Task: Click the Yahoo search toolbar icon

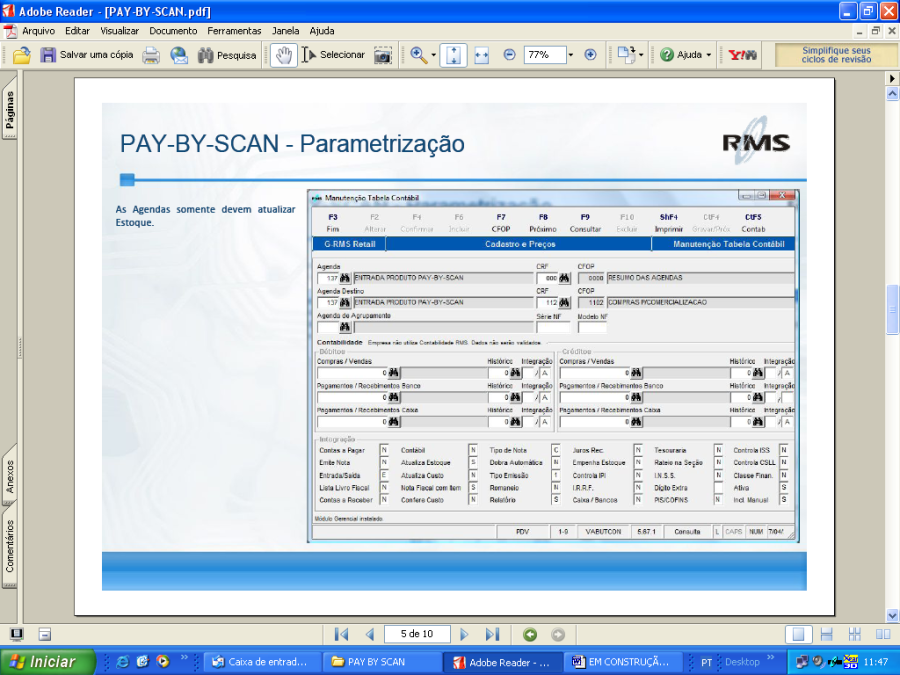Action: pyautogui.click(x=742, y=55)
